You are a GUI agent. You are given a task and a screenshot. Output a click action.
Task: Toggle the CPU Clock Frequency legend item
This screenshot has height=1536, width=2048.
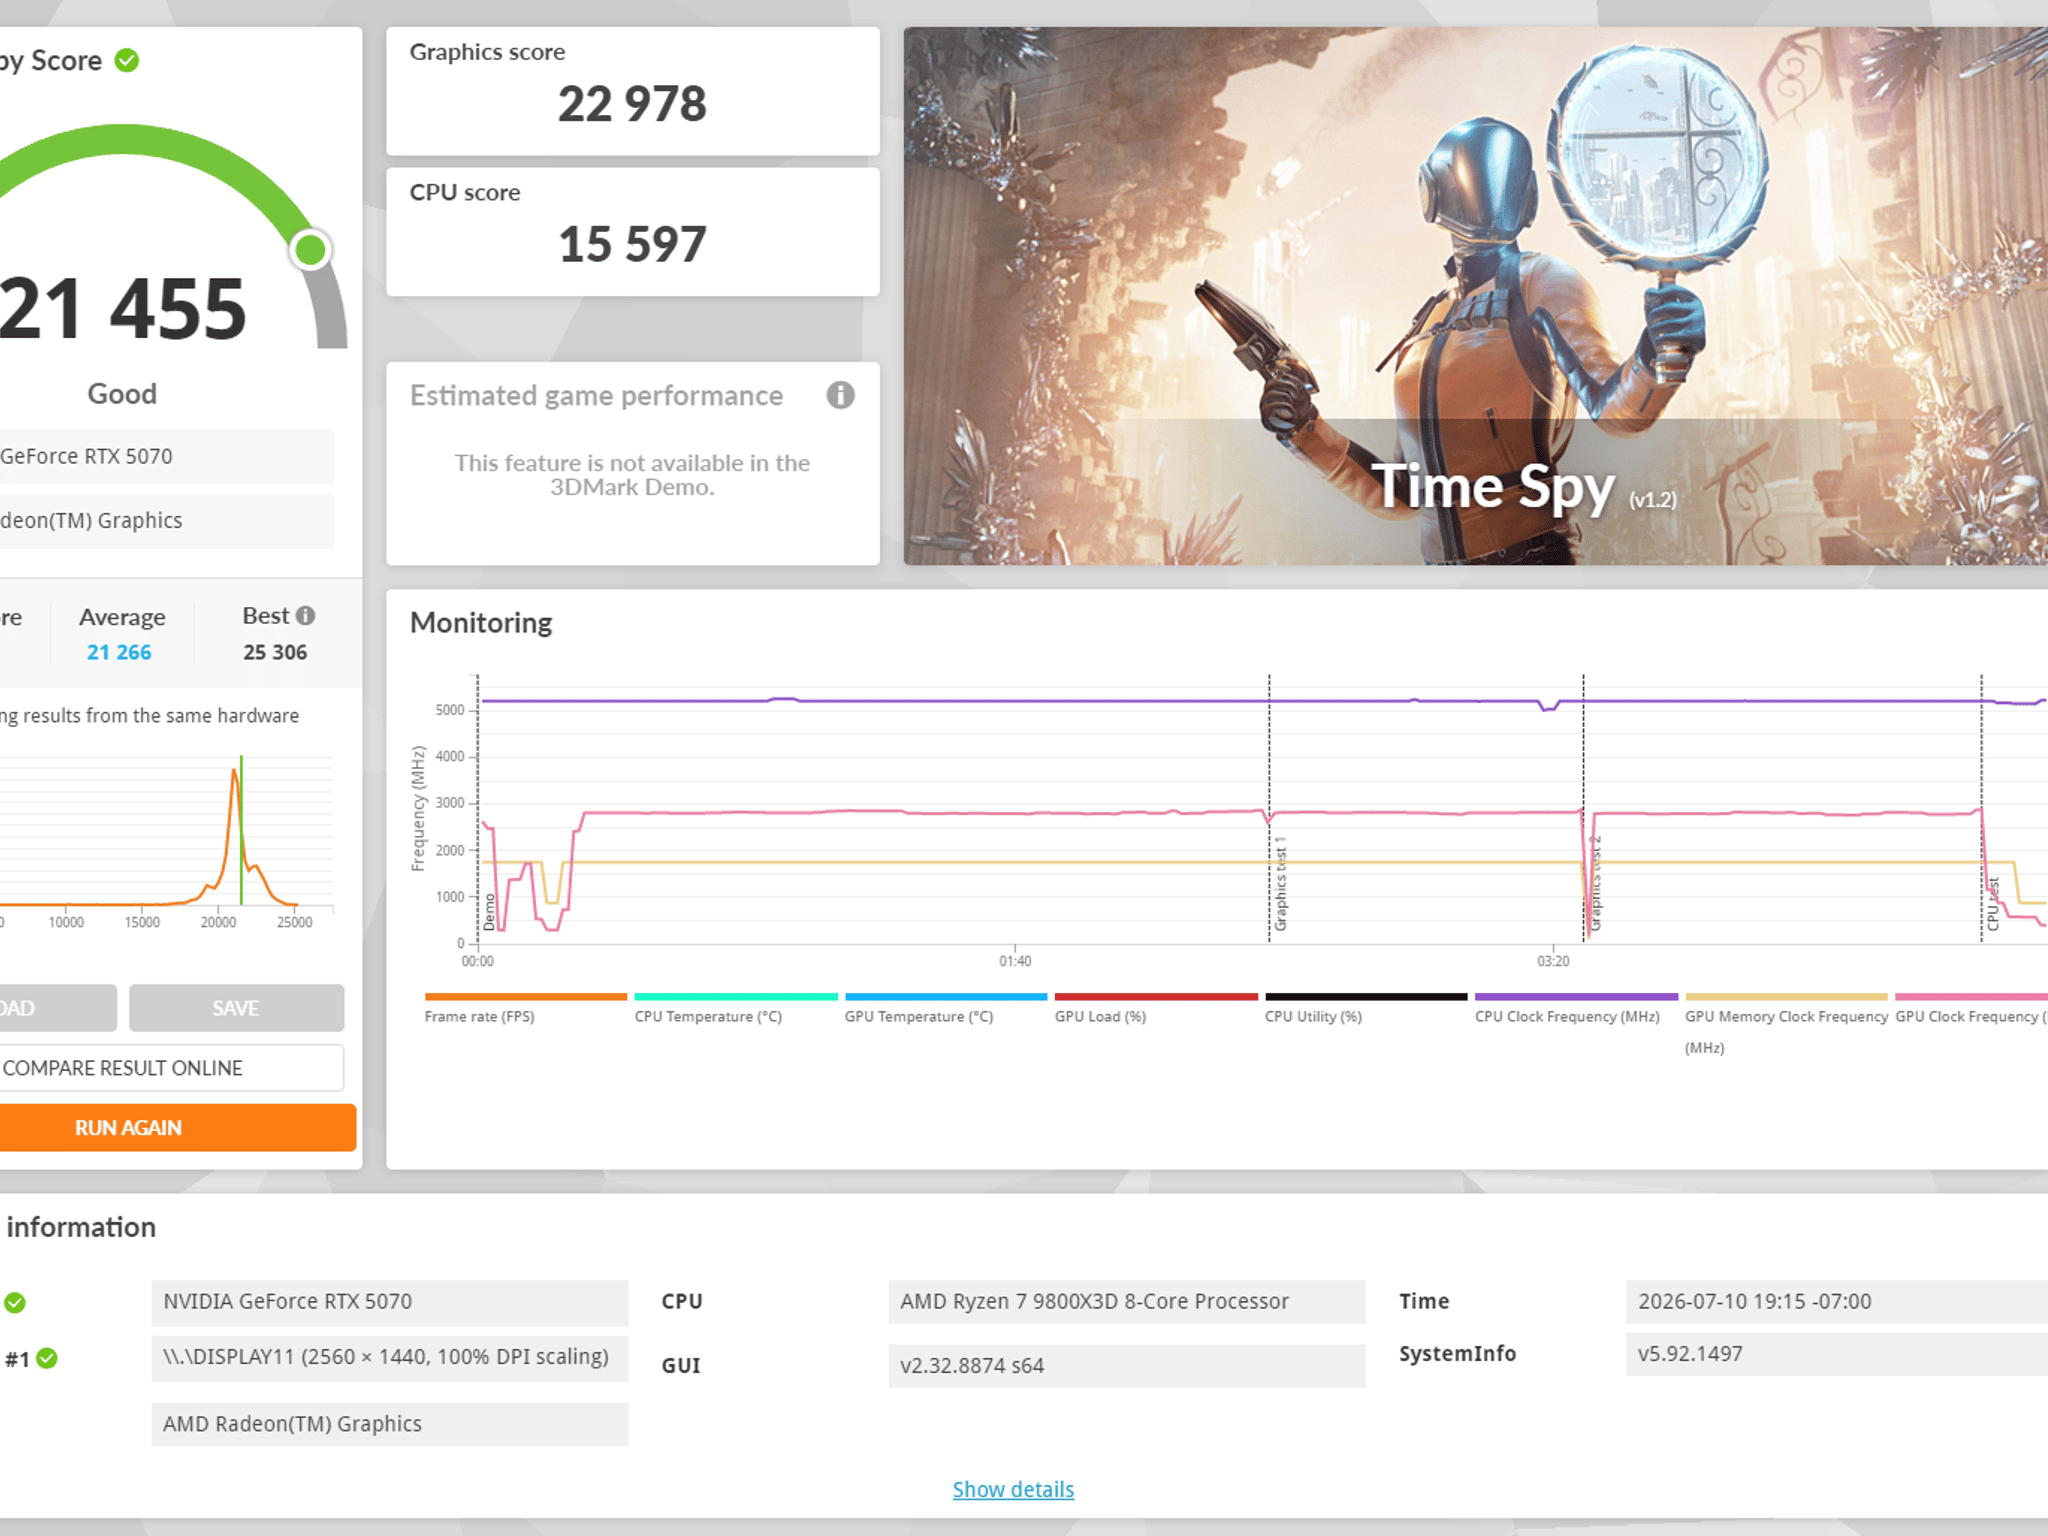click(1575, 1009)
